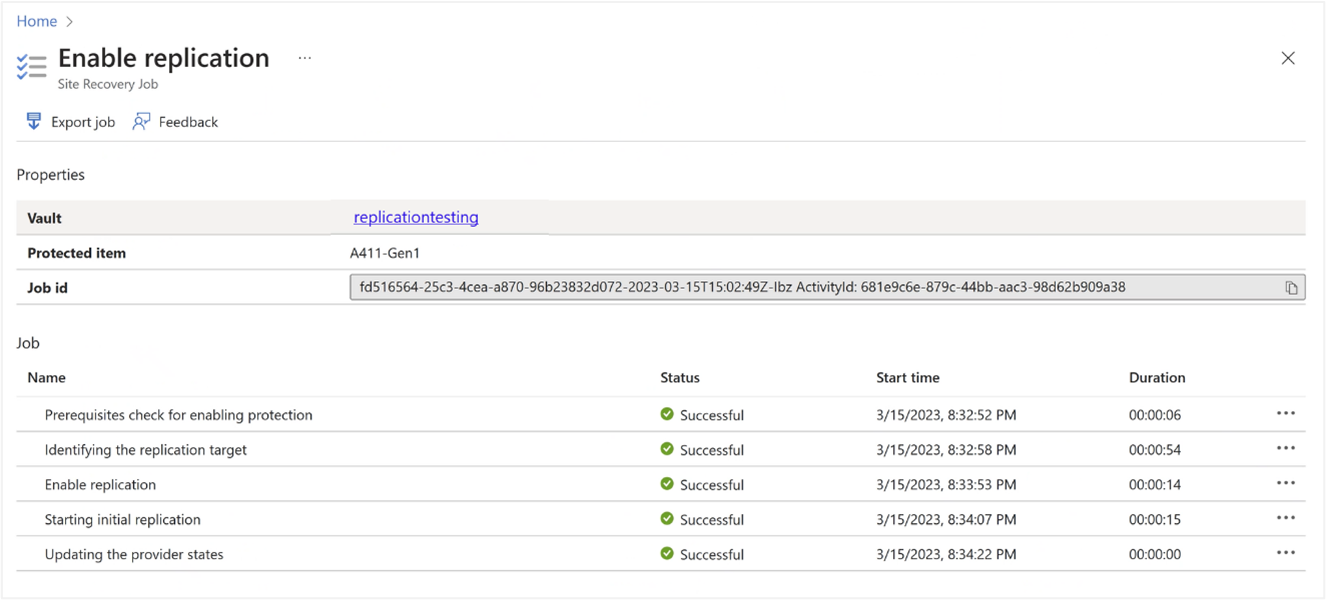
Task: Open the ellipsis menu beside Enable replication title
Action: [305, 59]
